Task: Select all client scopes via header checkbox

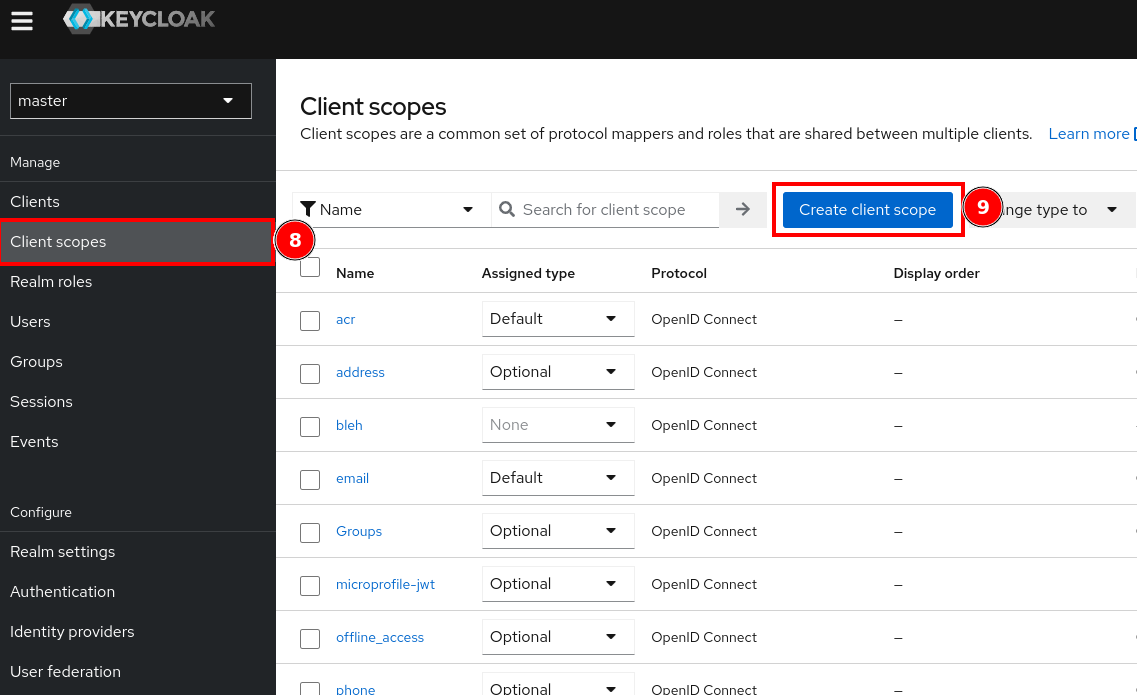Action: click(x=309, y=267)
